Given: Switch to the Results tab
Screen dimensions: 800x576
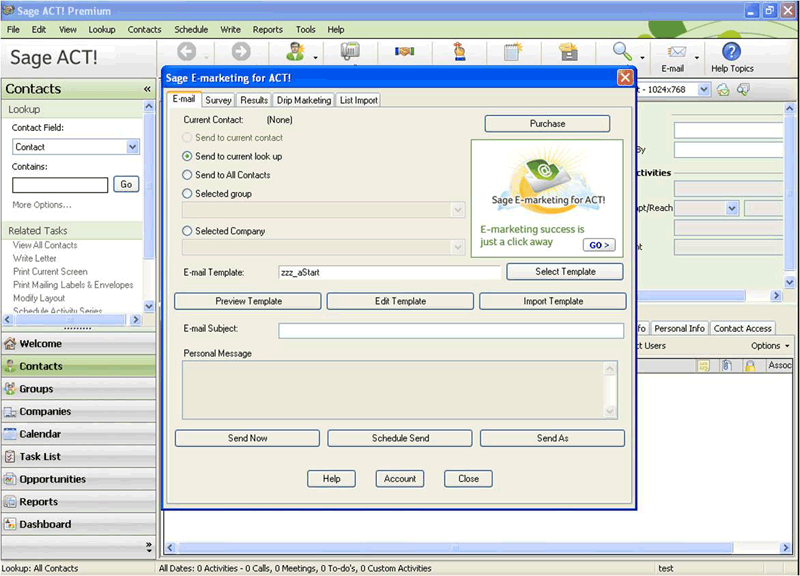Looking at the screenshot, I should pos(254,101).
